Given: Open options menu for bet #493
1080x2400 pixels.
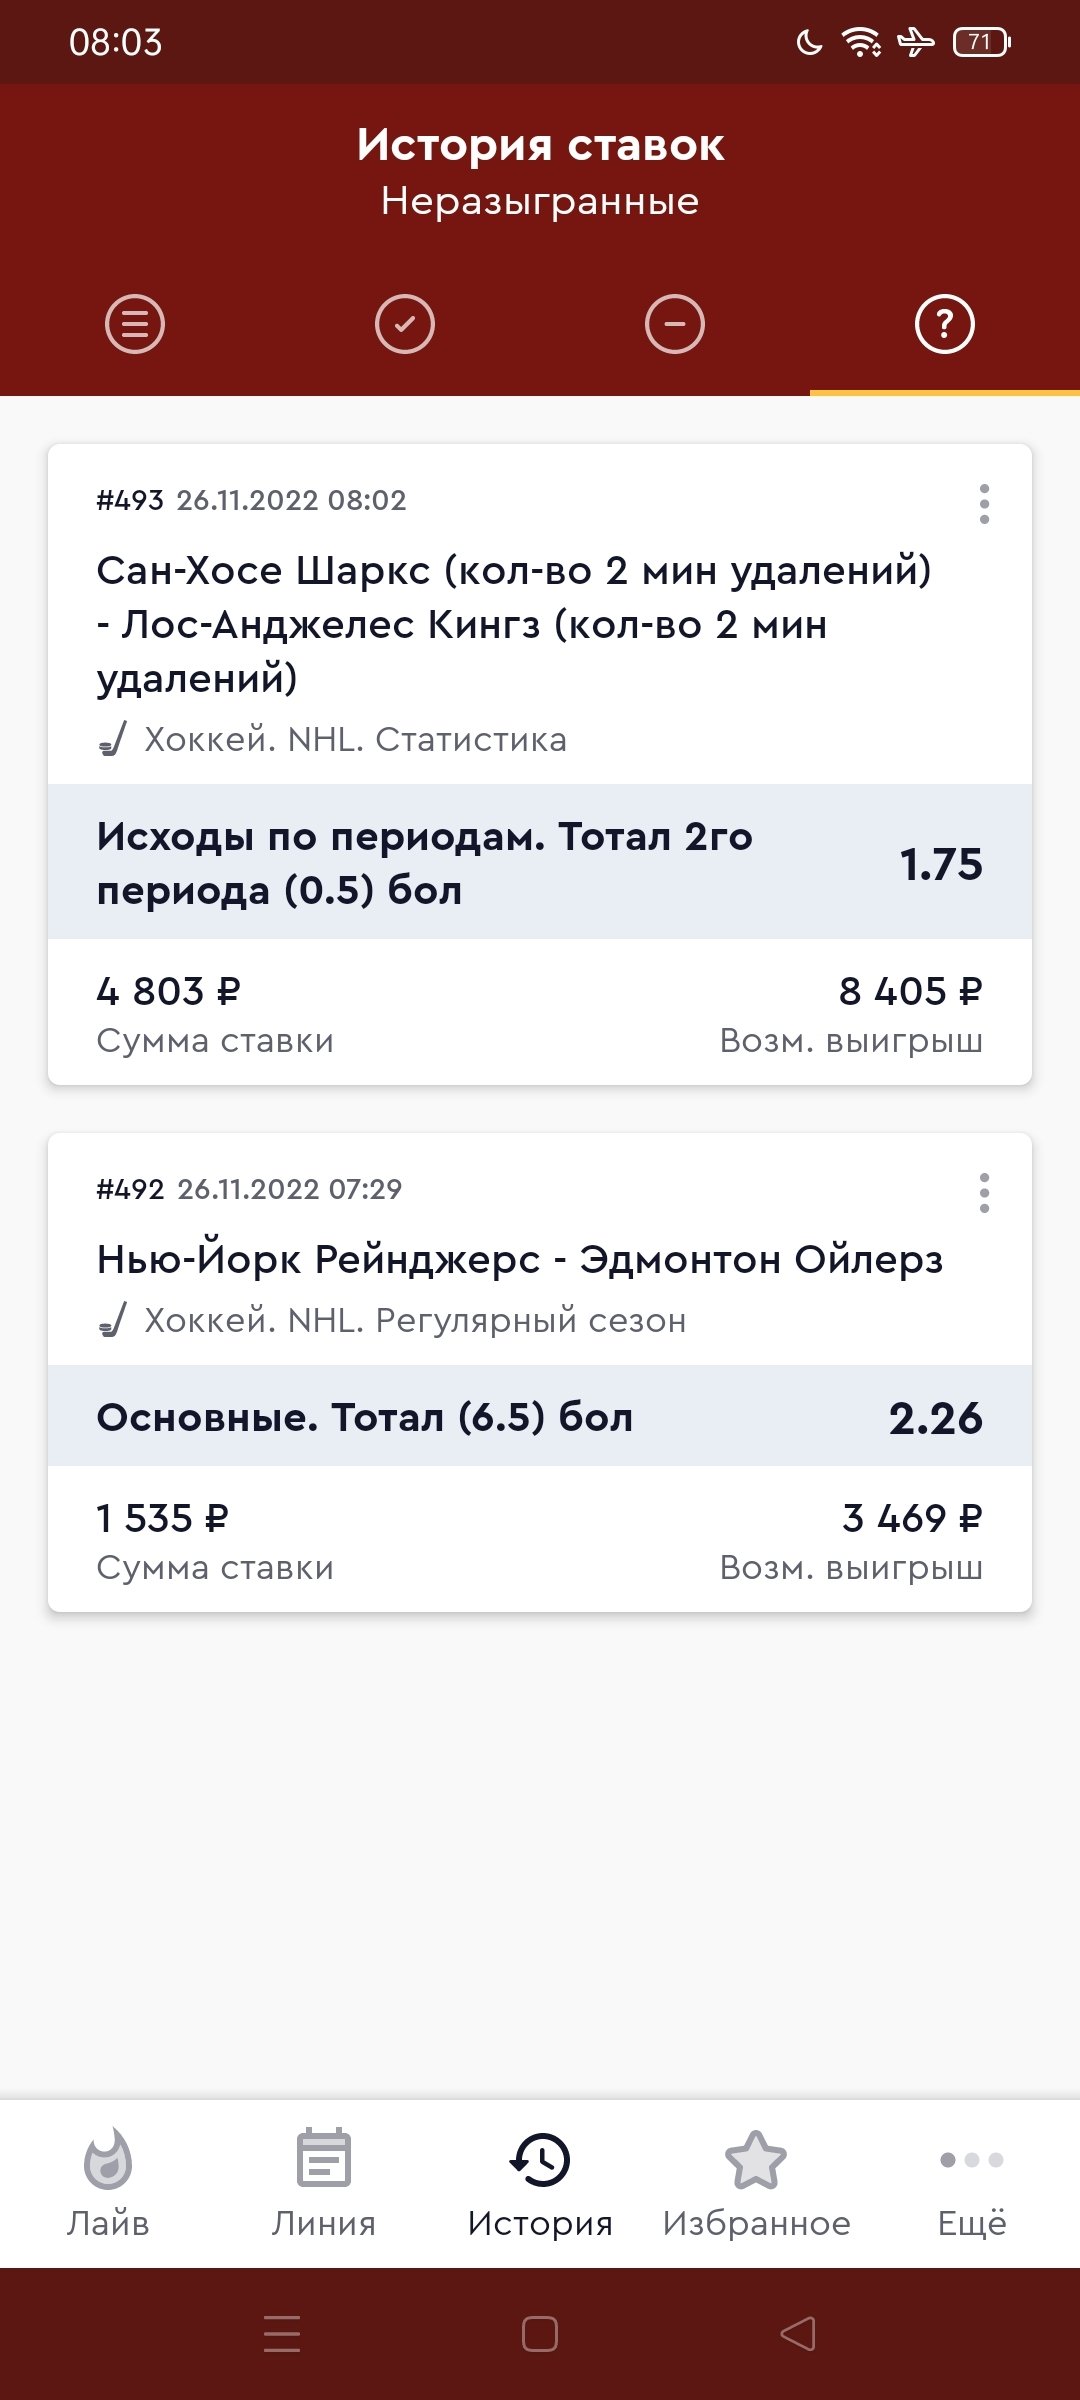Looking at the screenshot, I should pyautogui.click(x=985, y=504).
